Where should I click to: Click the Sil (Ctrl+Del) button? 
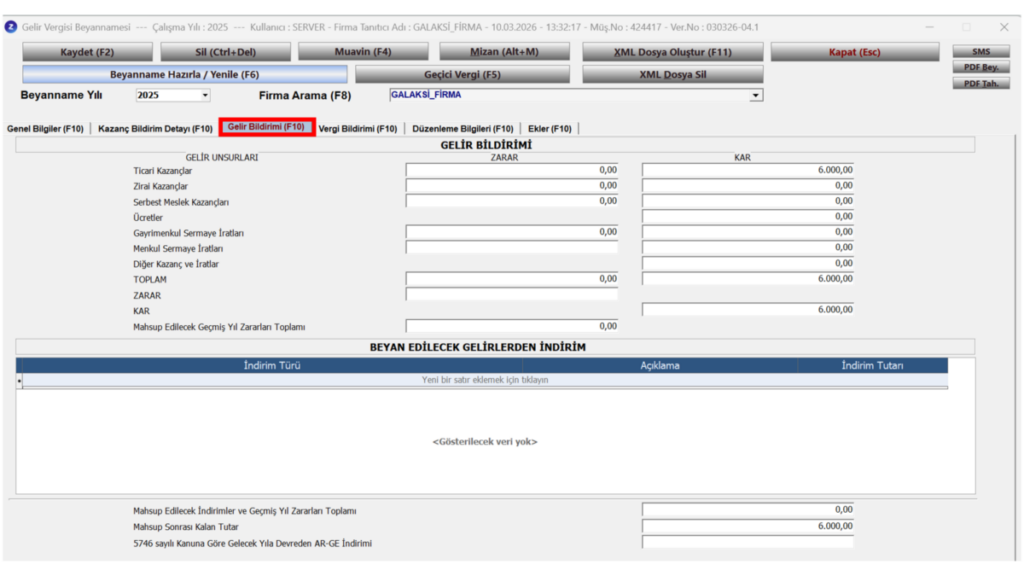225,52
